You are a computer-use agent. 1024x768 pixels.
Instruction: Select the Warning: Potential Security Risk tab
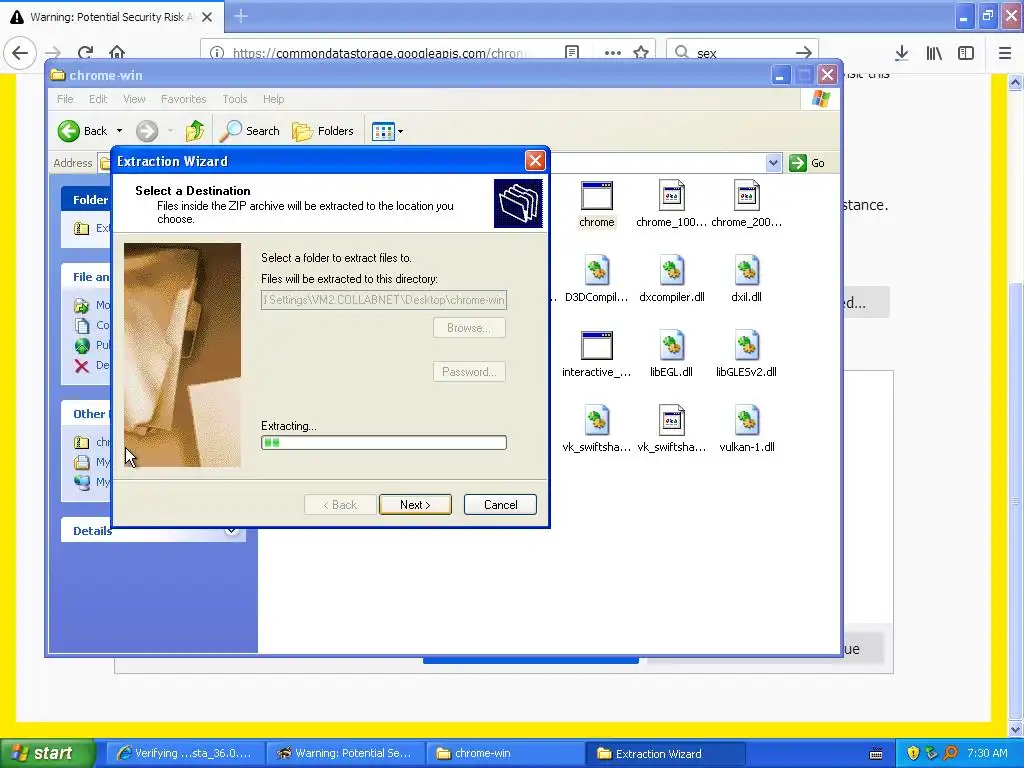112,17
